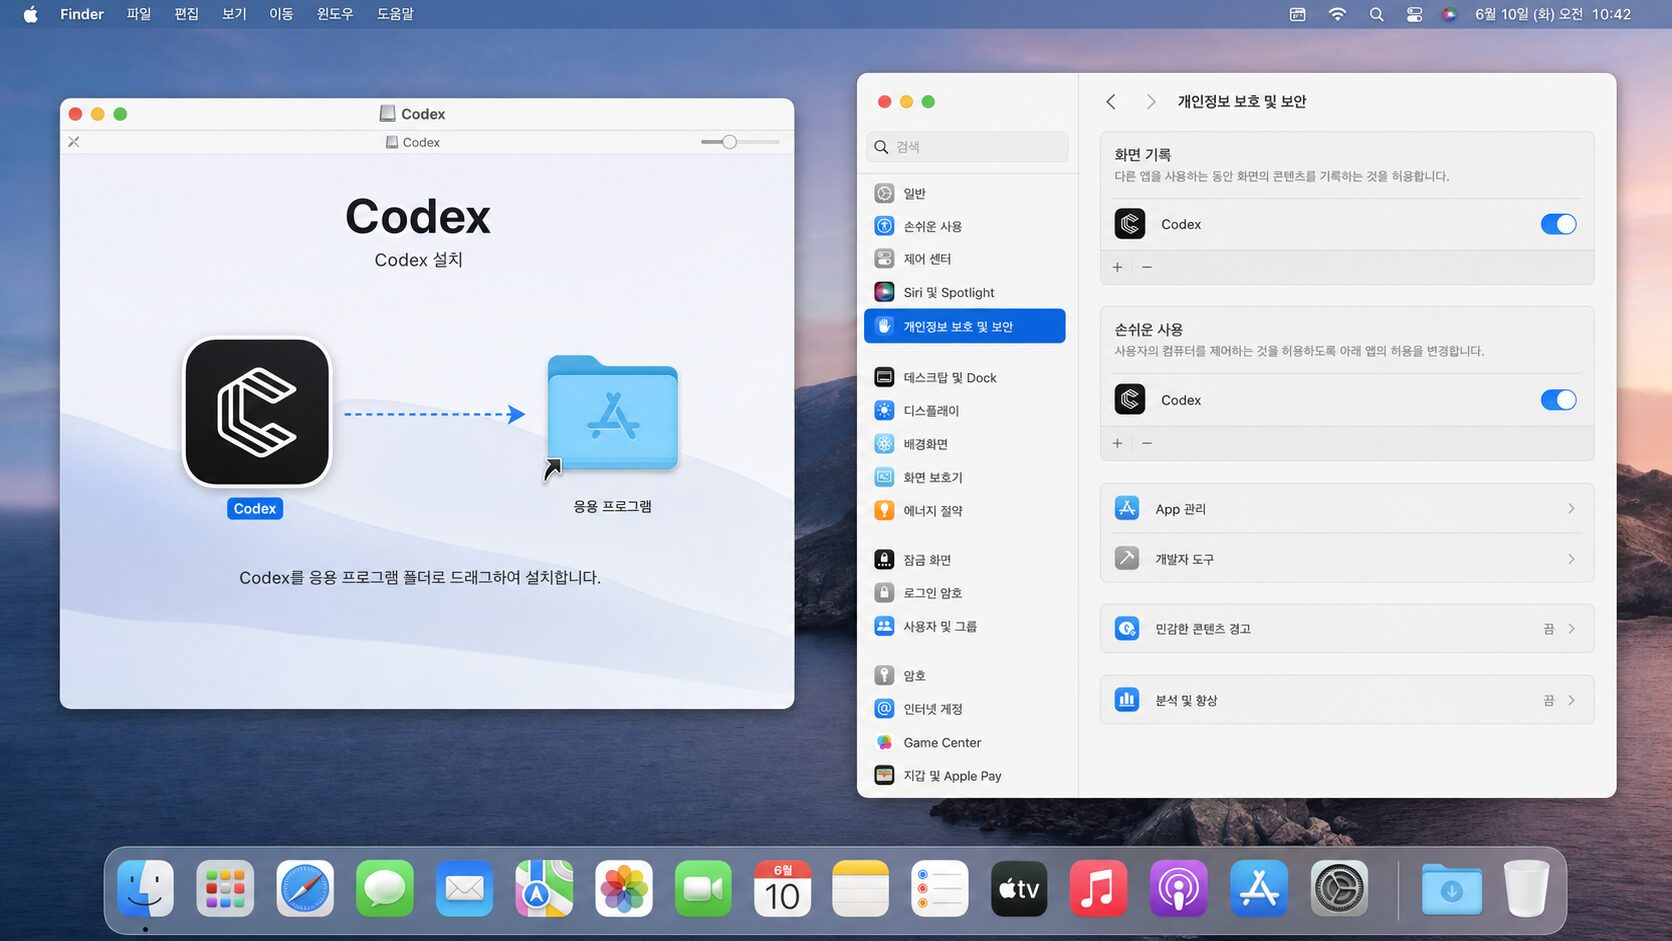The width and height of the screenshot is (1672, 941).
Task: Open Apple menu
Action: (x=31, y=14)
